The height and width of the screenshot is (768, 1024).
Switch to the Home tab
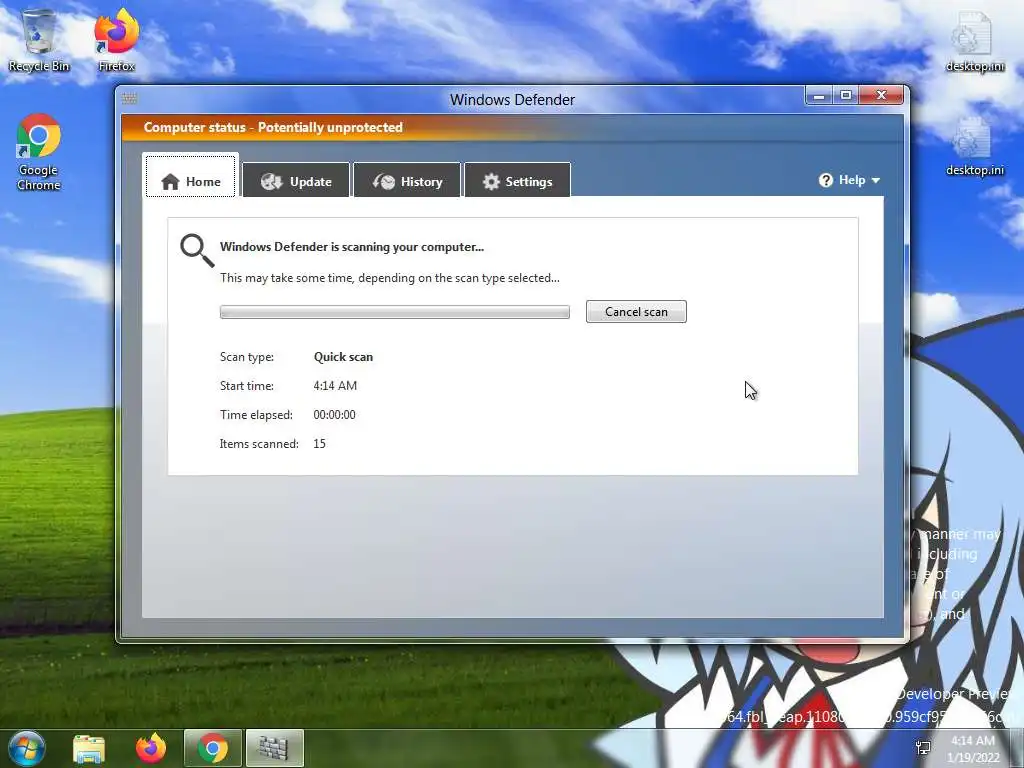(190, 176)
